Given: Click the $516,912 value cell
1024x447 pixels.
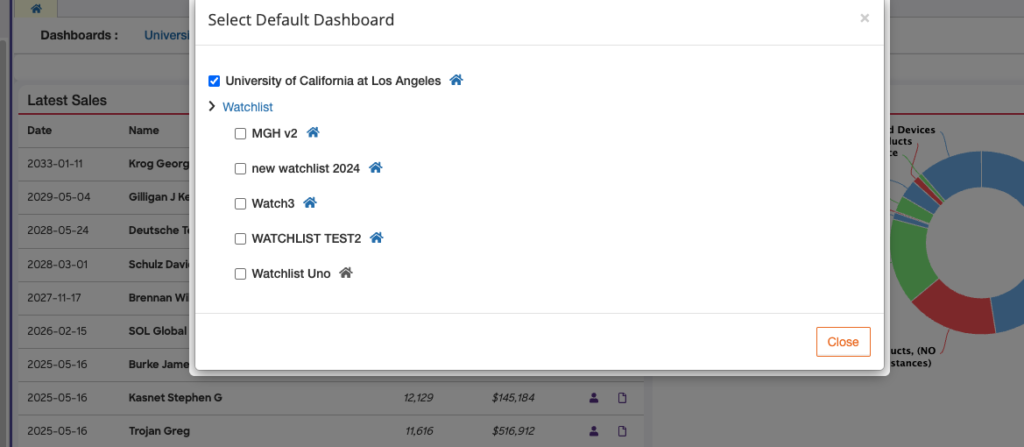Looking at the screenshot, I should [x=513, y=431].
